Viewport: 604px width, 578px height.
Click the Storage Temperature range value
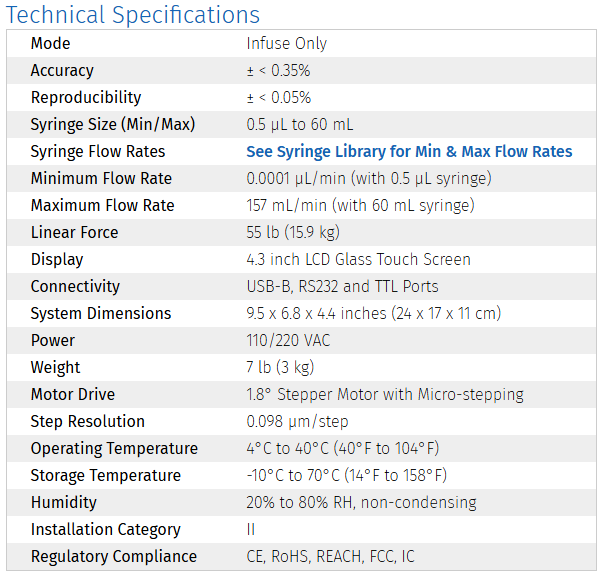(x=346, y=476)
